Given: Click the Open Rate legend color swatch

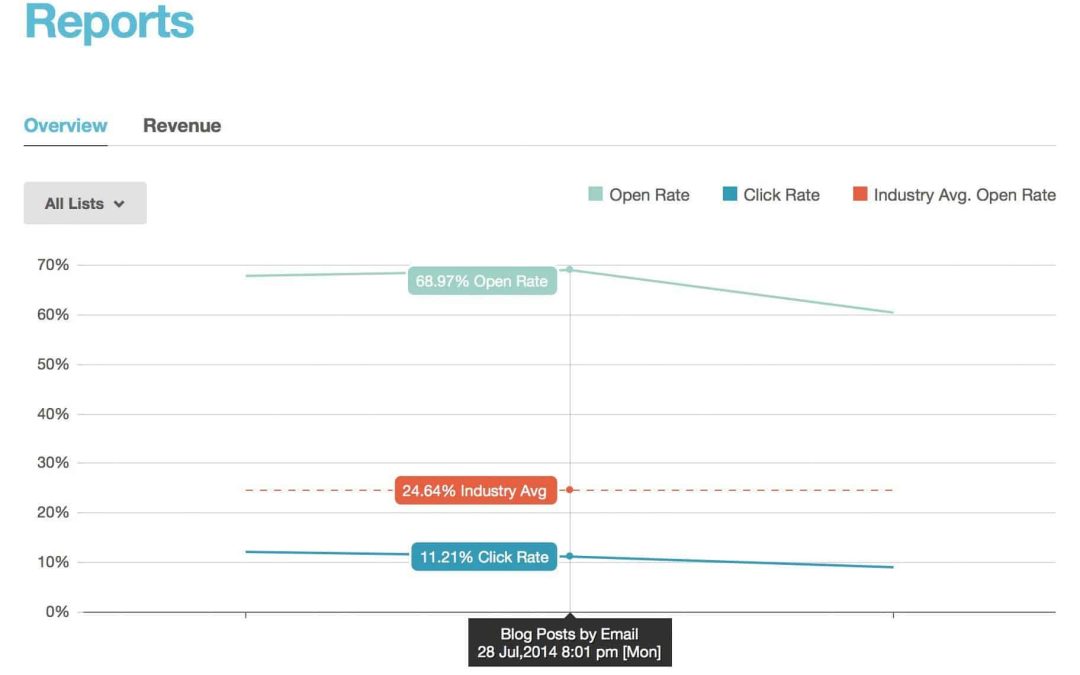Looking at the screenshot, I should pyautogui.click(x=595, y=195).
